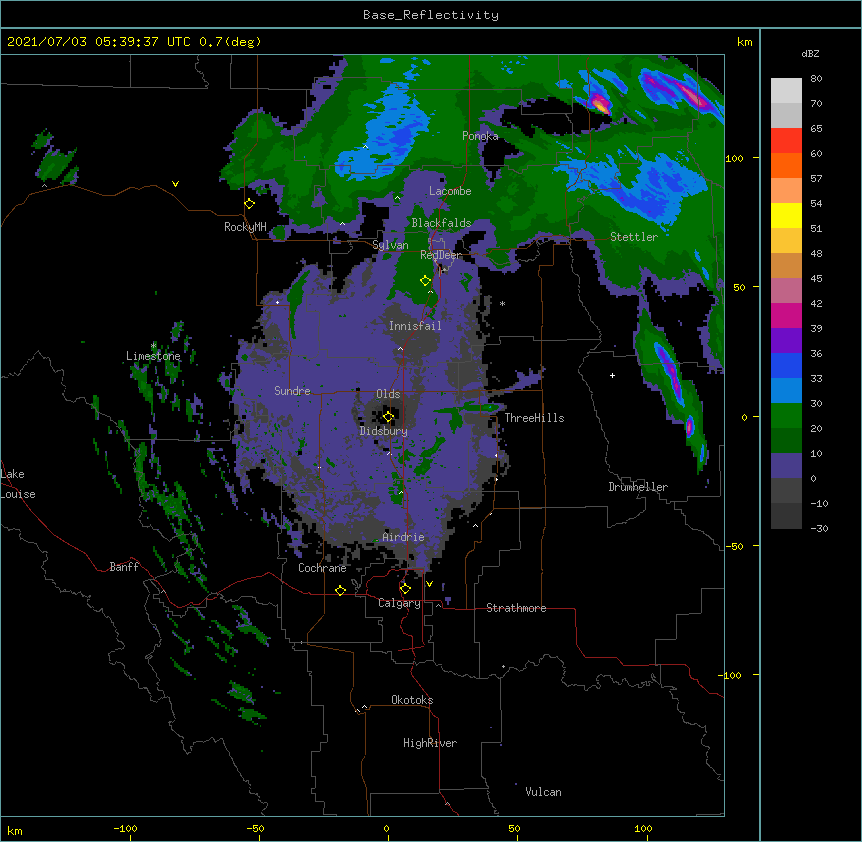Image resolution: width=862 pixels, height=842 pixels.
Task: Pick the bright green swatch between 30 and 20
Action: (786, 416)
